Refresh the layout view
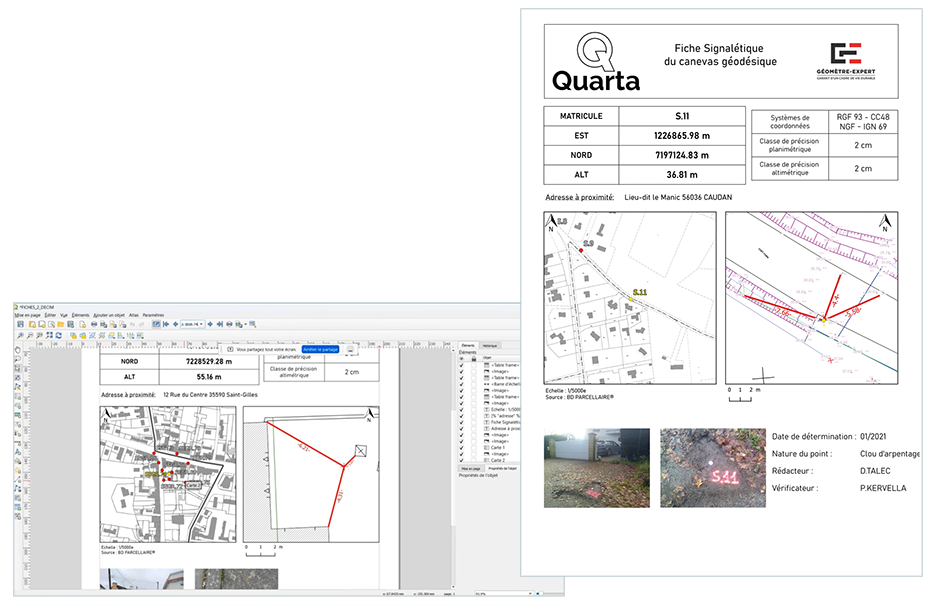950x606 pixels. pos(59,336)
